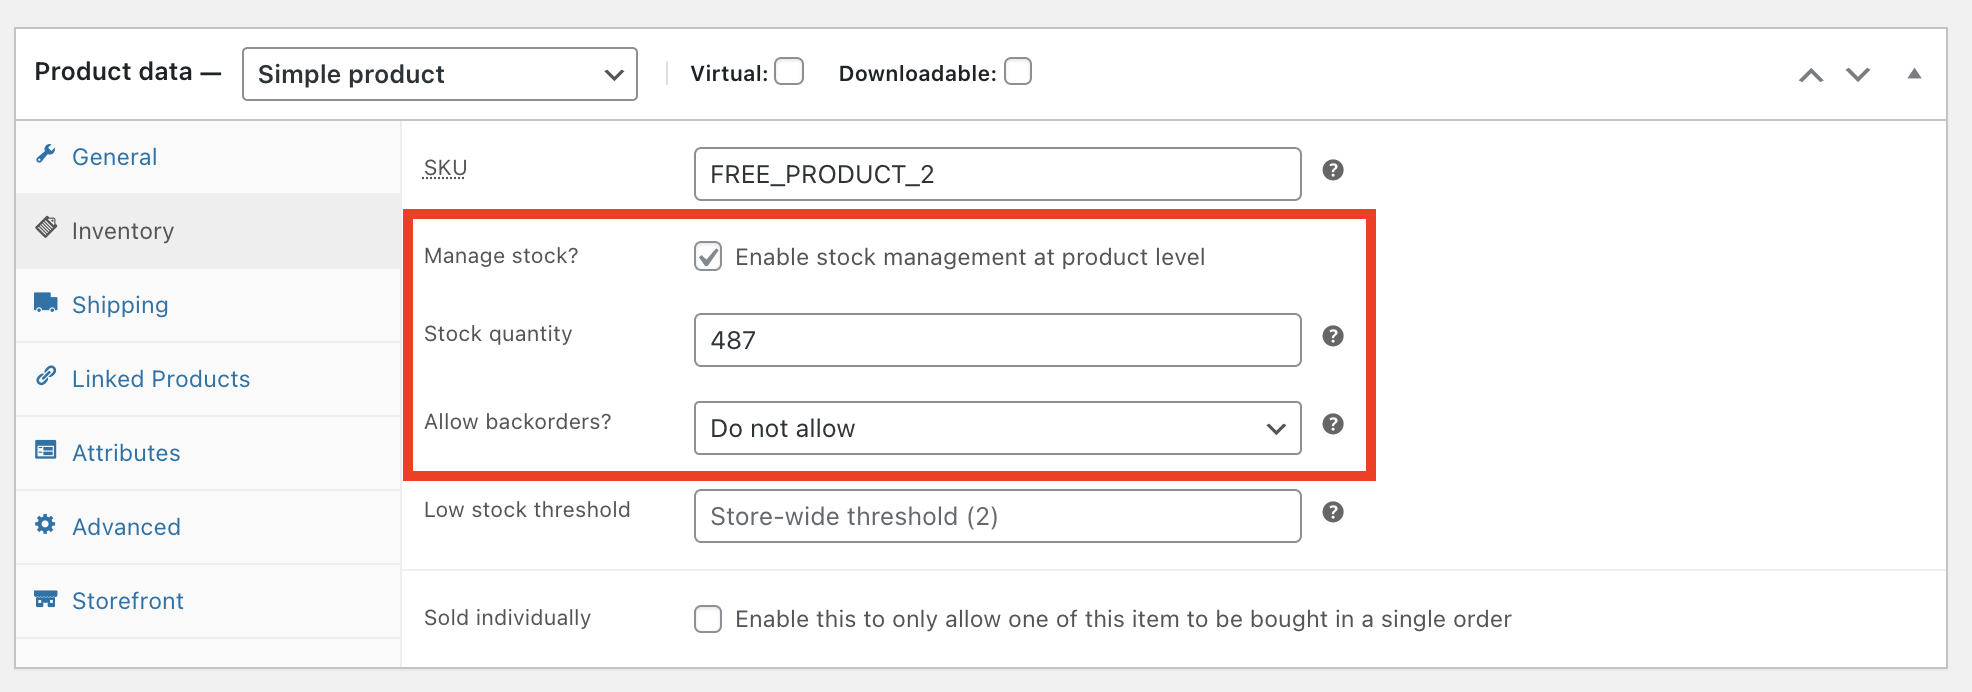The image size is (1972, 692).
Task: Click the Inventory tab tag icon
Action: [x=46, y=228]
